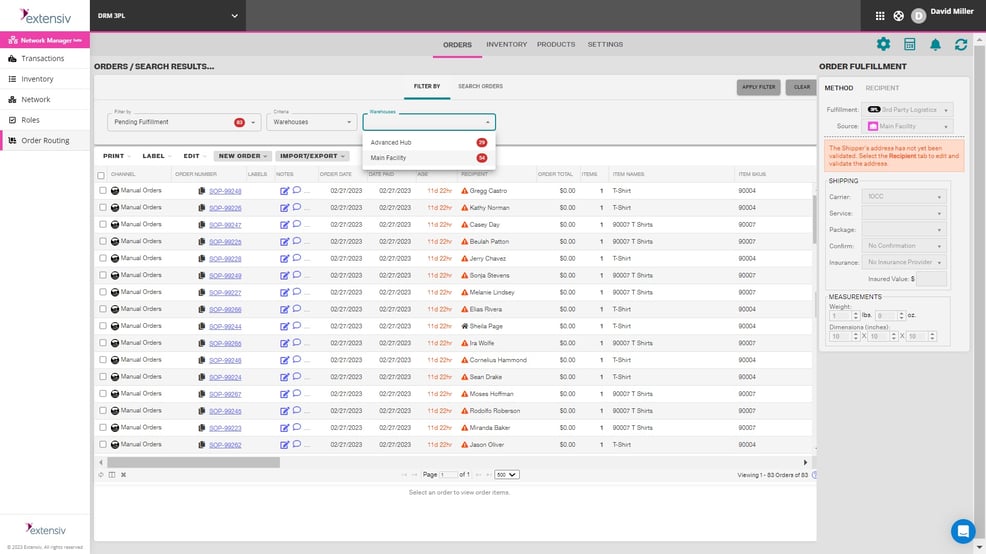This screenshot has width=986, height=554.
Task: Click the Insured Value input field
Action: coord(931,279)
